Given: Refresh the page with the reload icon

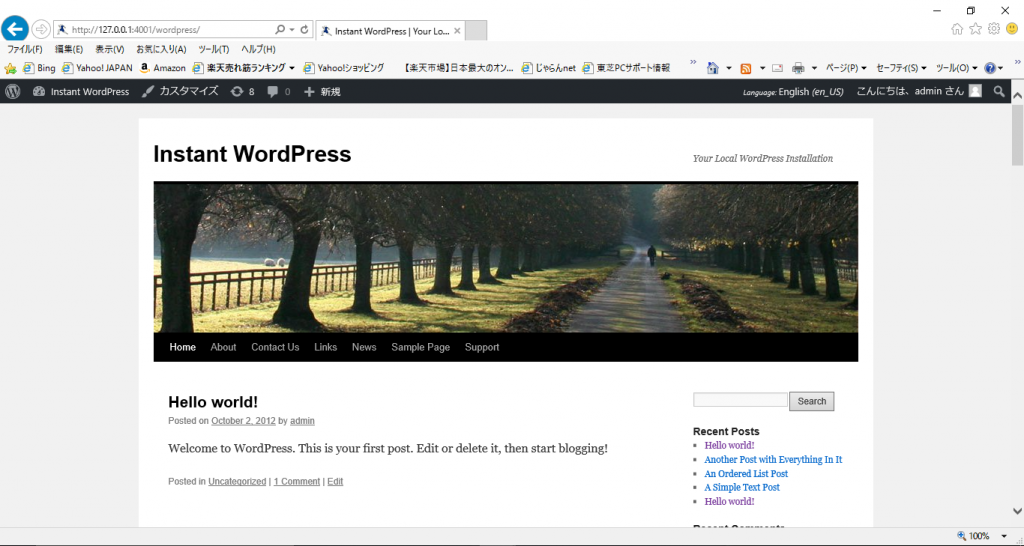Looking at the screenshot, I should click(305, 30).
